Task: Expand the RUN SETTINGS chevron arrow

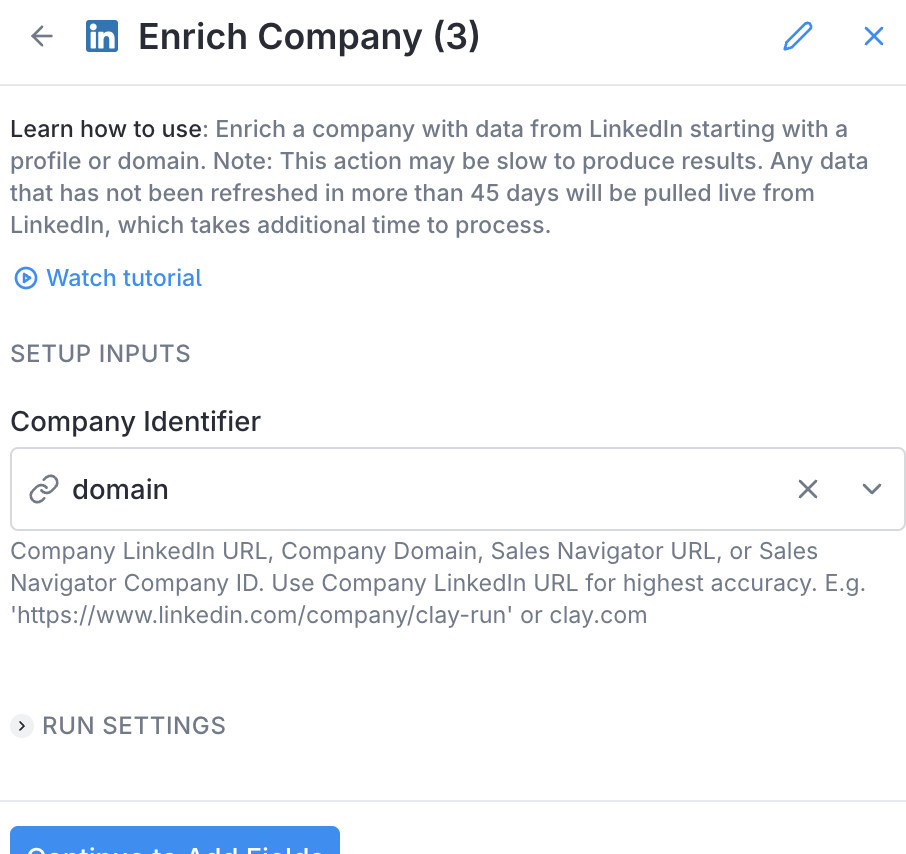Action: (x=21, y=726)
